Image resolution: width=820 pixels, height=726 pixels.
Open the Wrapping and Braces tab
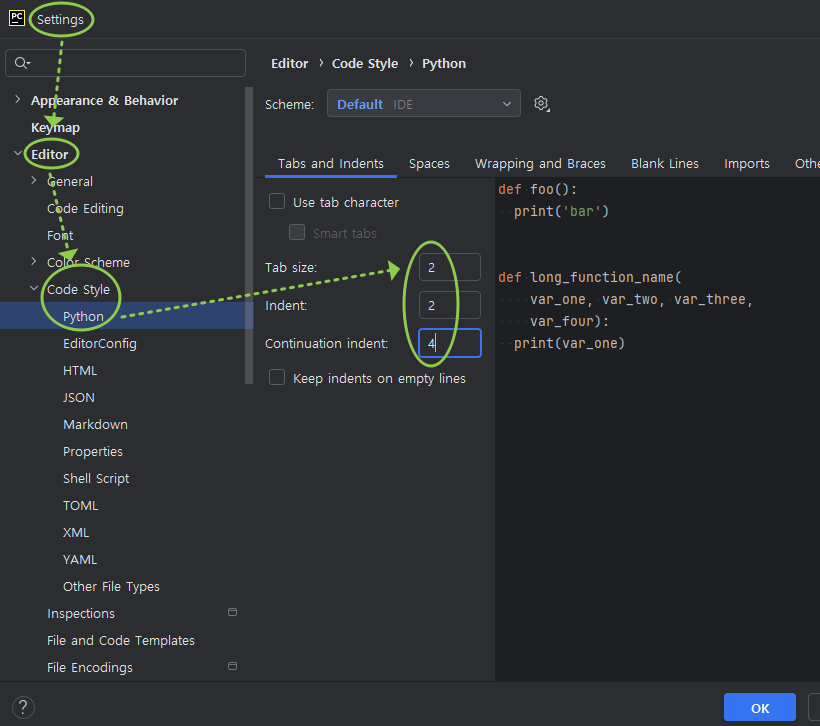tap(540, 164)
